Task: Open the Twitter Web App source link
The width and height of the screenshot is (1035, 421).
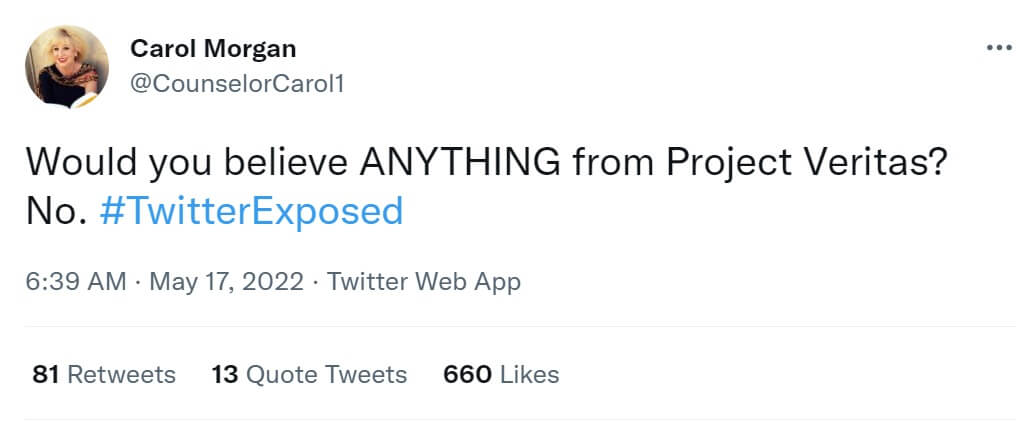Action: click(x=423, y=282)
